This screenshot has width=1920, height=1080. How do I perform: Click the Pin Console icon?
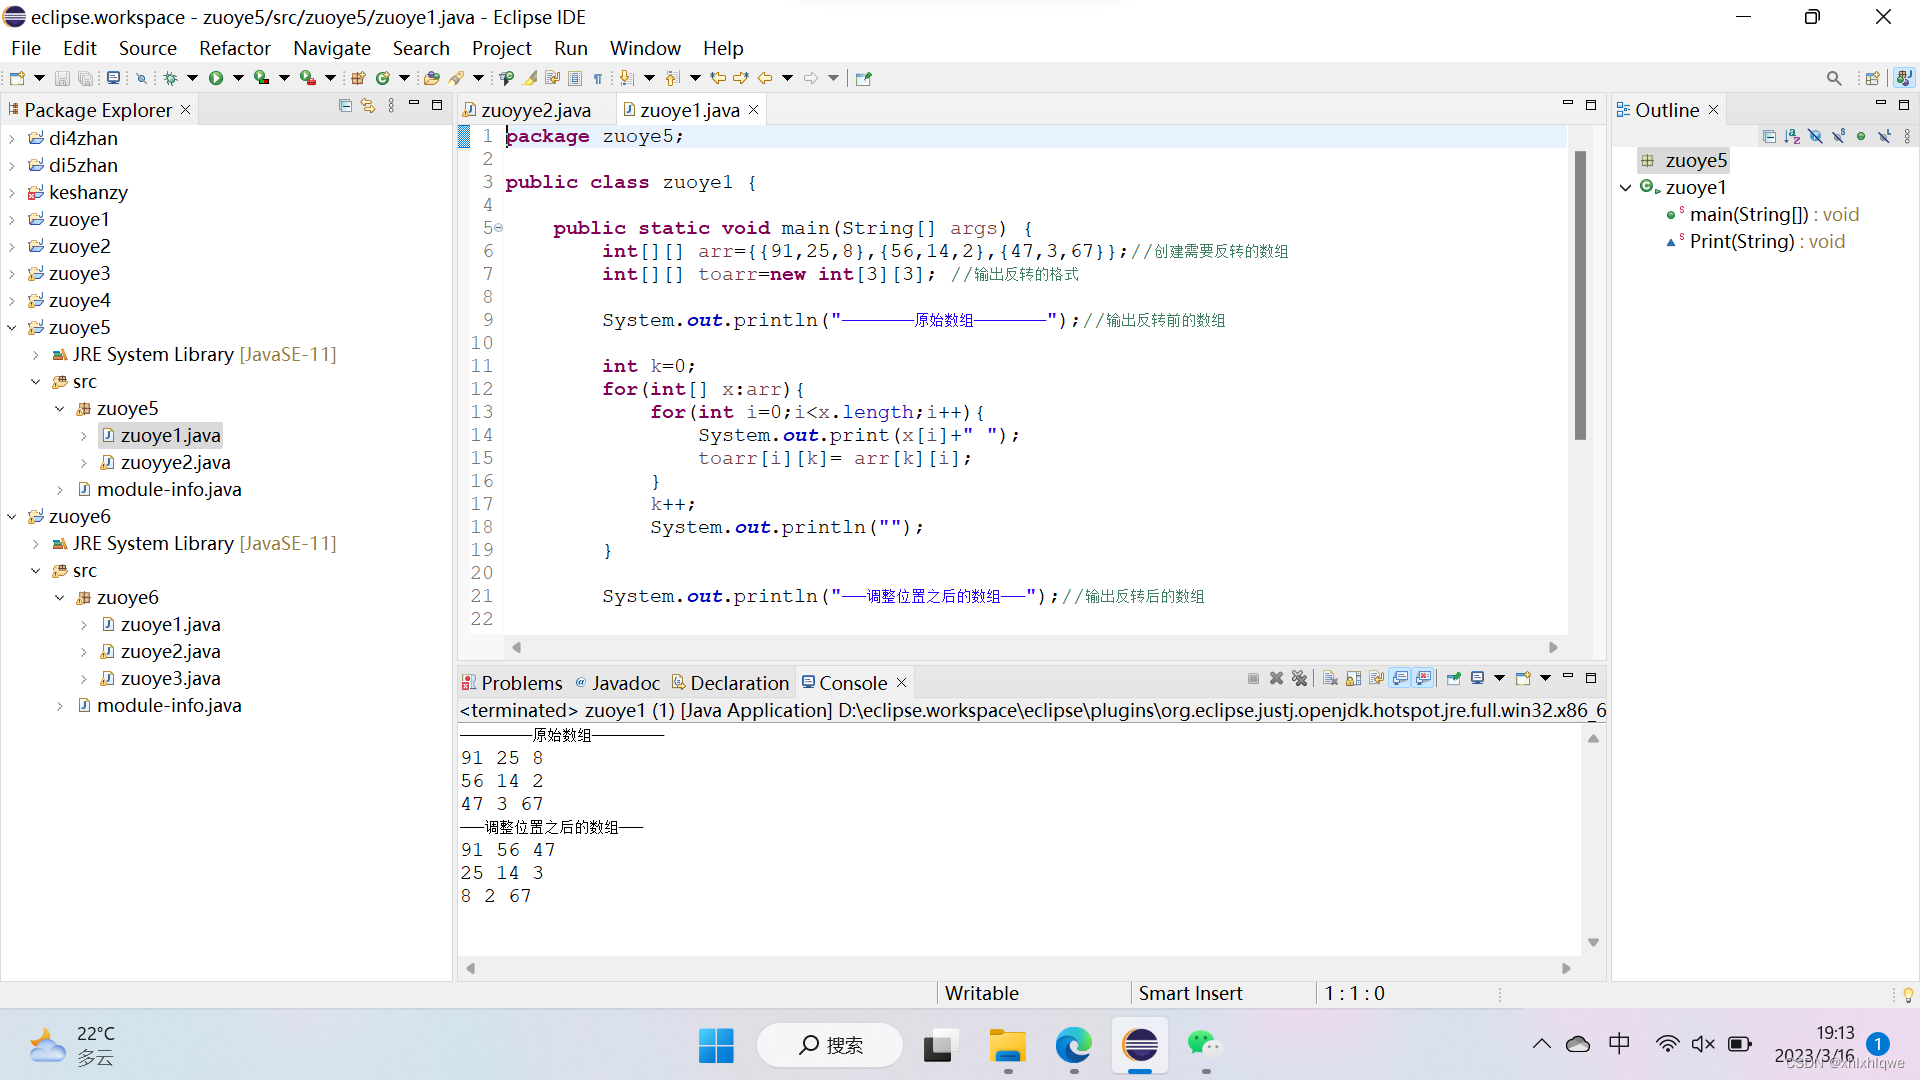(1453, 679)
